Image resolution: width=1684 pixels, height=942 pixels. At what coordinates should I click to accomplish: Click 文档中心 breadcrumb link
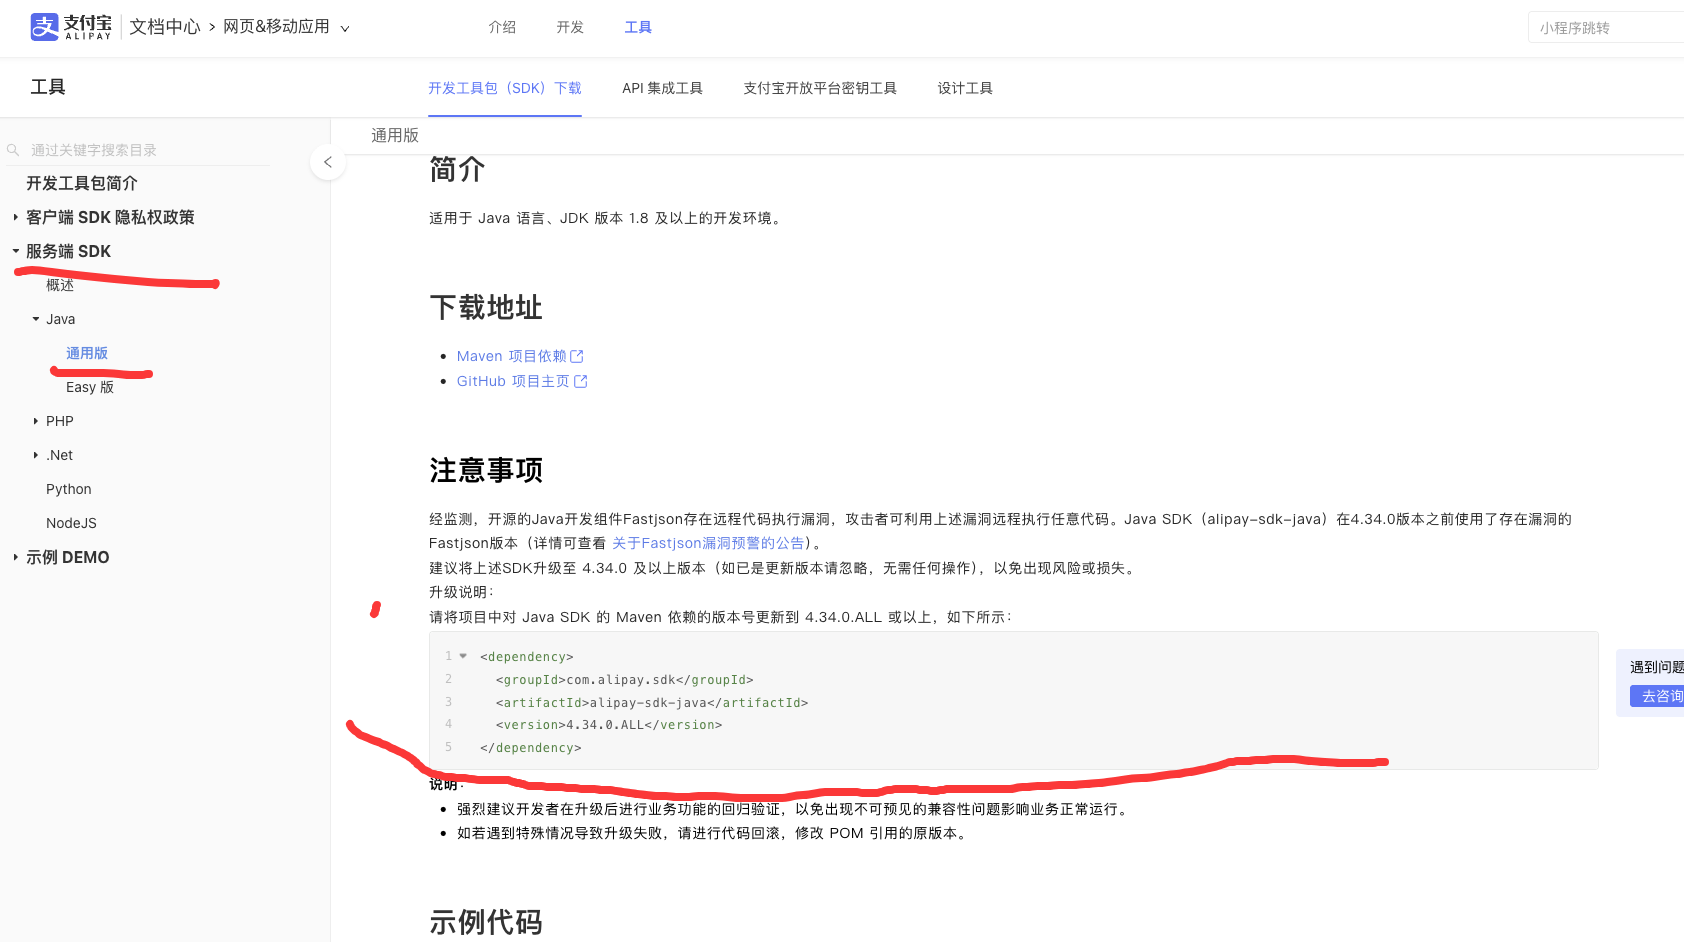click(x=165, y=27)
